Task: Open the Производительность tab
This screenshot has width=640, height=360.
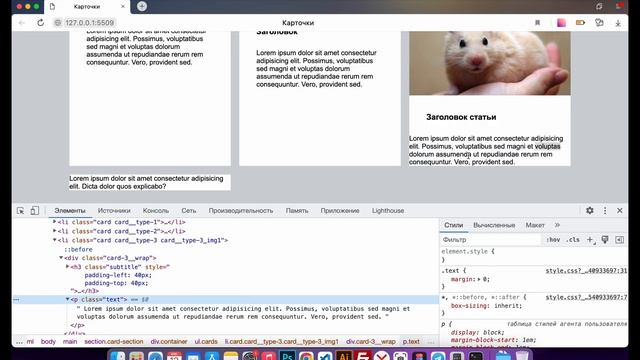Action: click(x=241, y=211)
